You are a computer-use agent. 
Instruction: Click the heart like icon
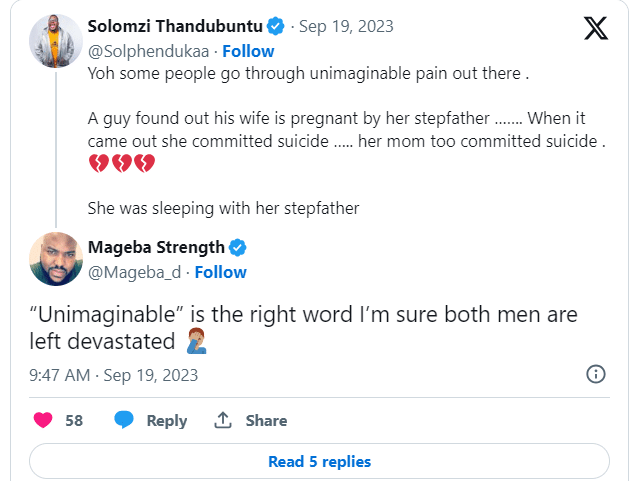[43, 420]
